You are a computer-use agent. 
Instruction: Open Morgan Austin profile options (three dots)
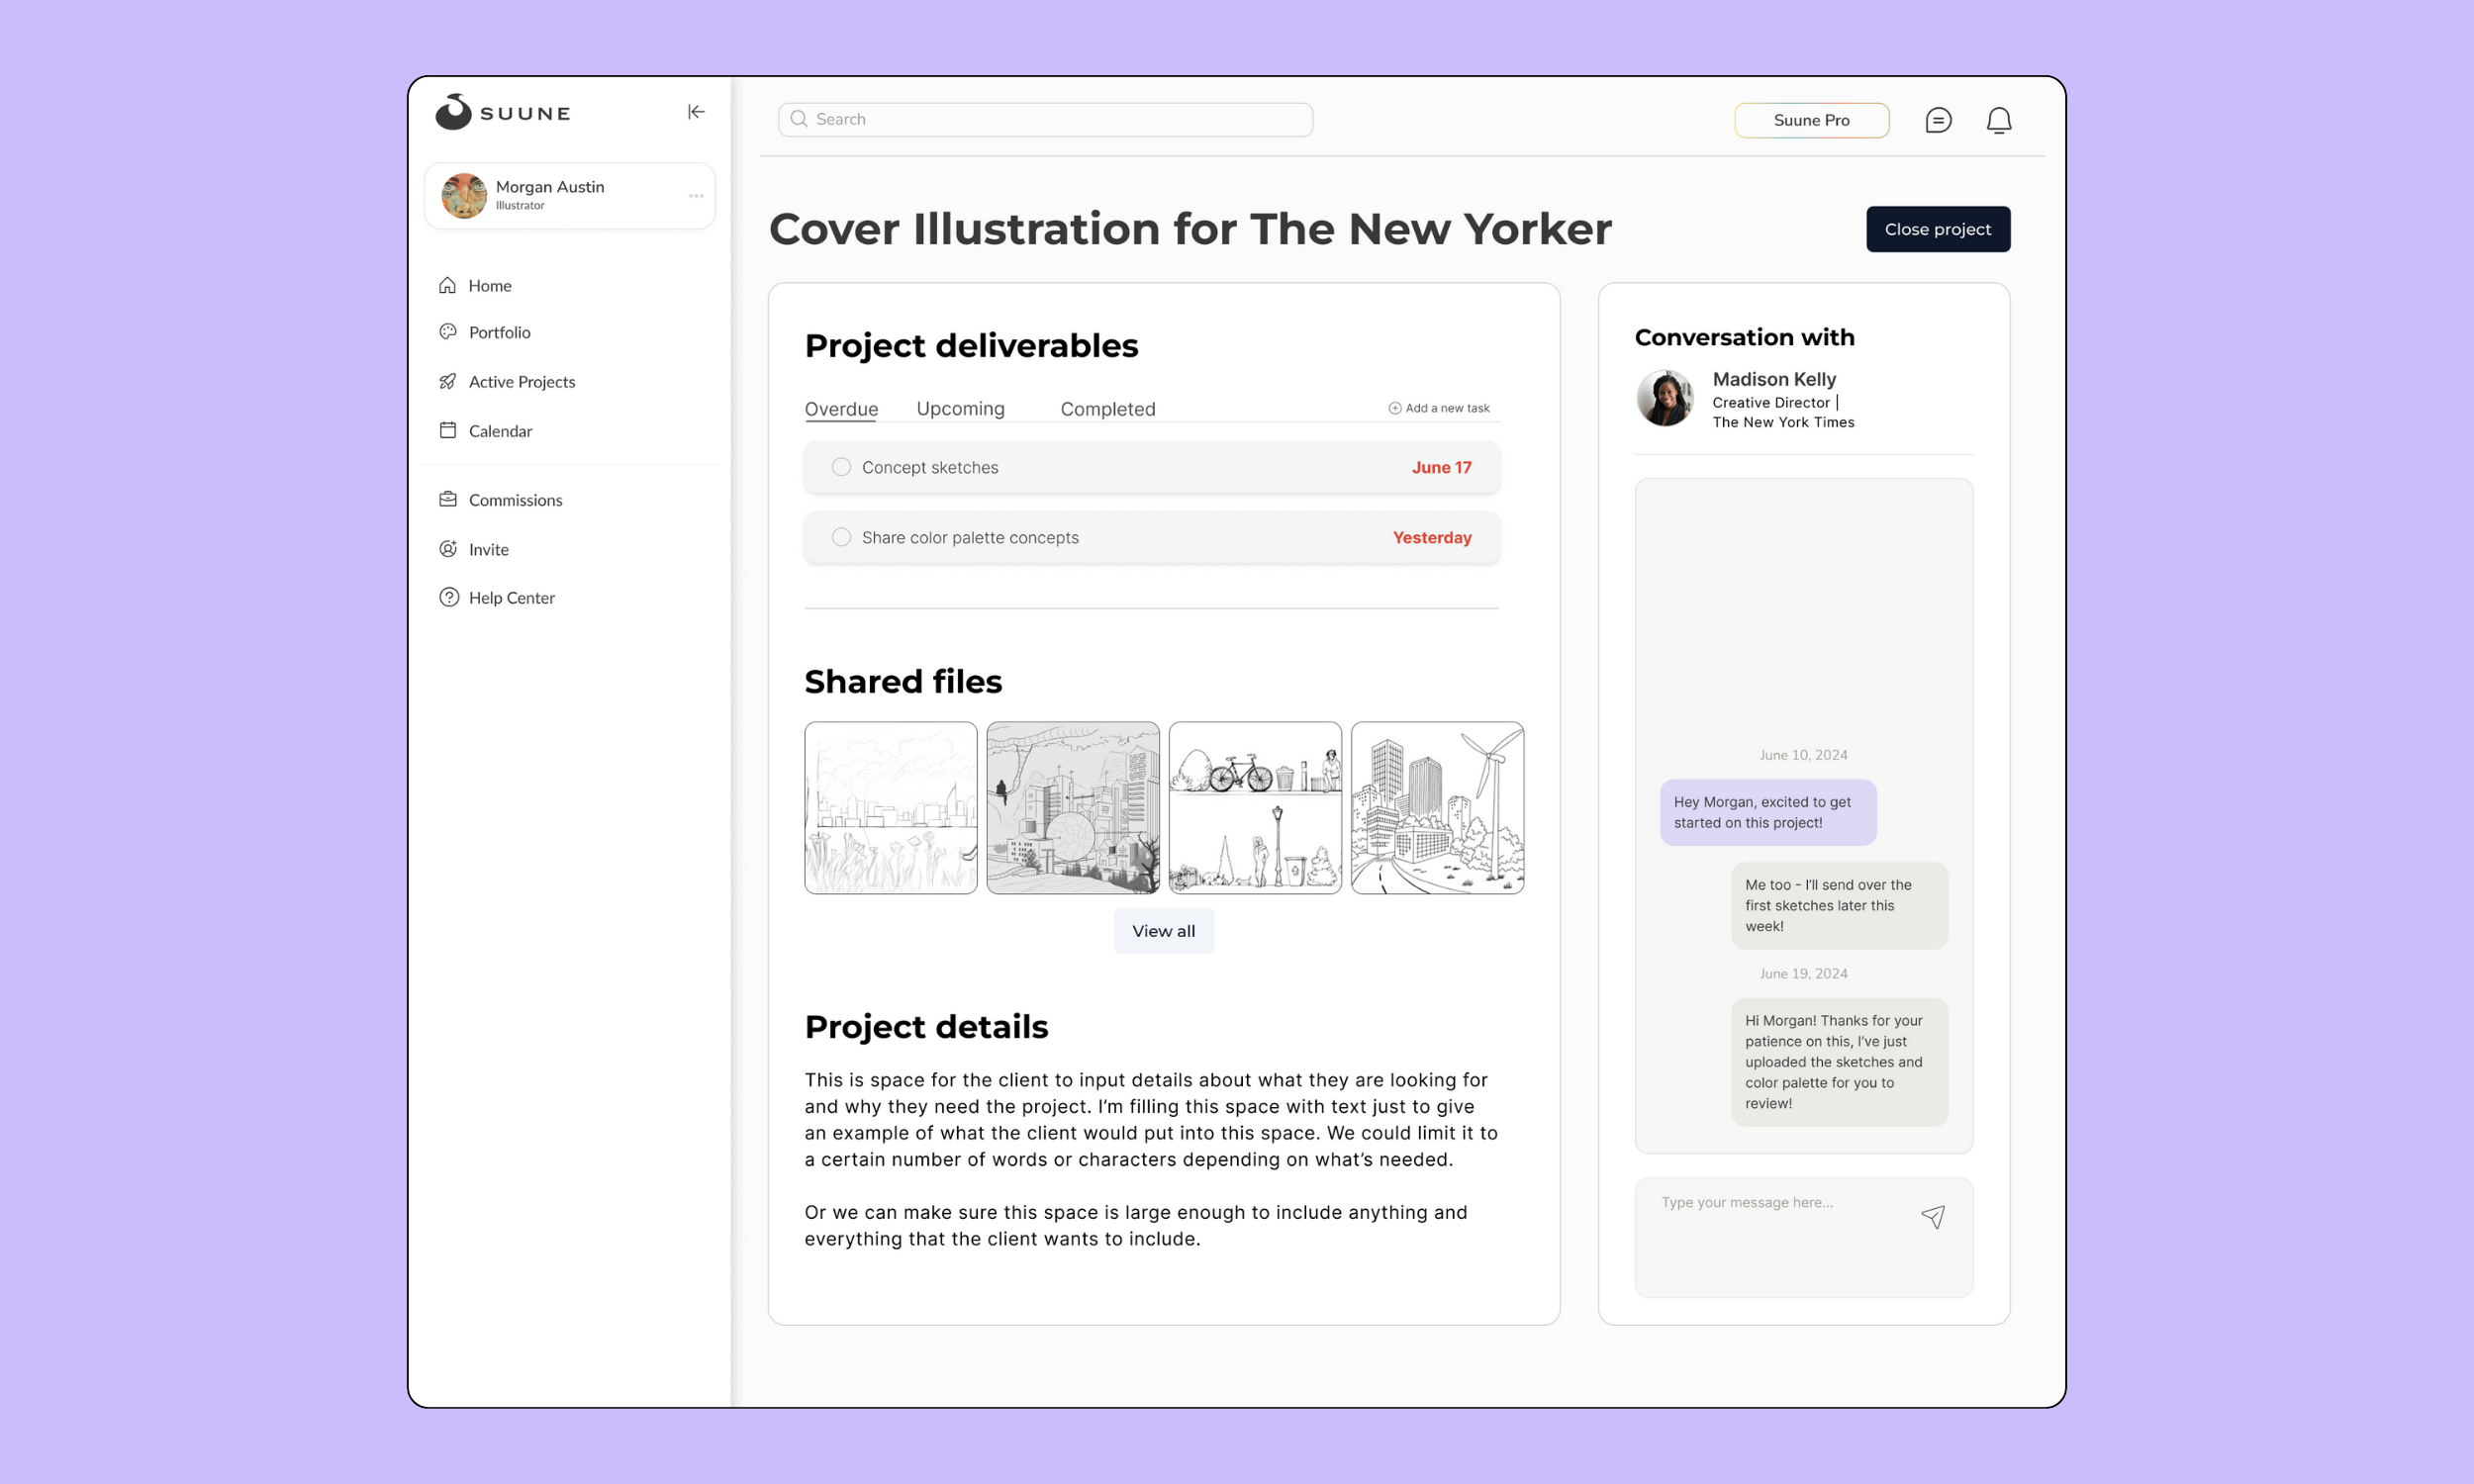(696, 196)
